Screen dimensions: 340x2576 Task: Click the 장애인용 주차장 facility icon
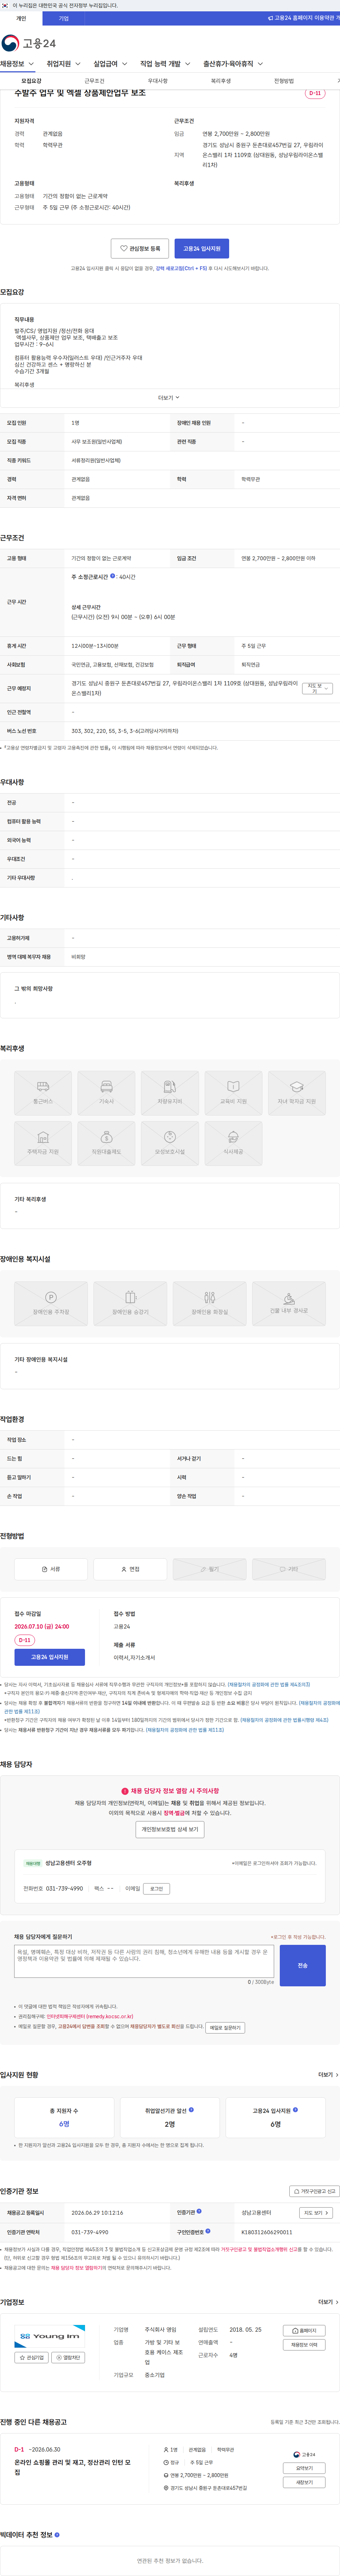(51, 1304)
